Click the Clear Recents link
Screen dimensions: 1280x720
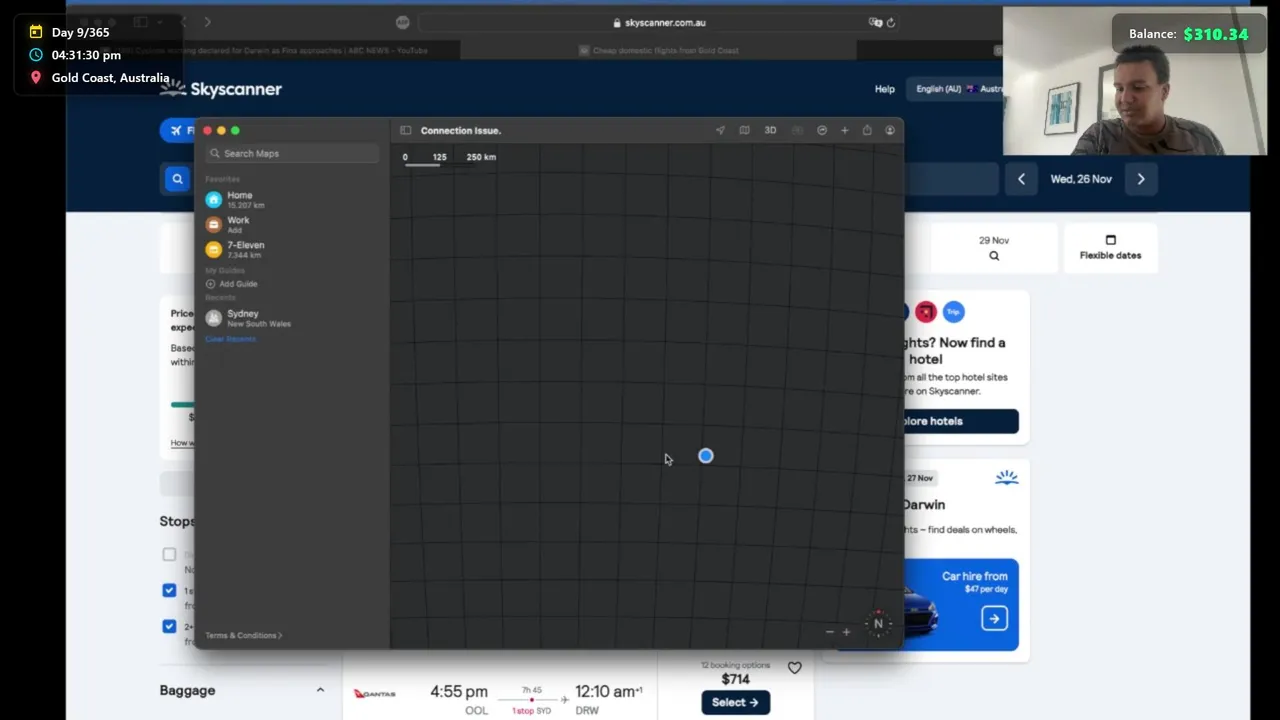230,339
